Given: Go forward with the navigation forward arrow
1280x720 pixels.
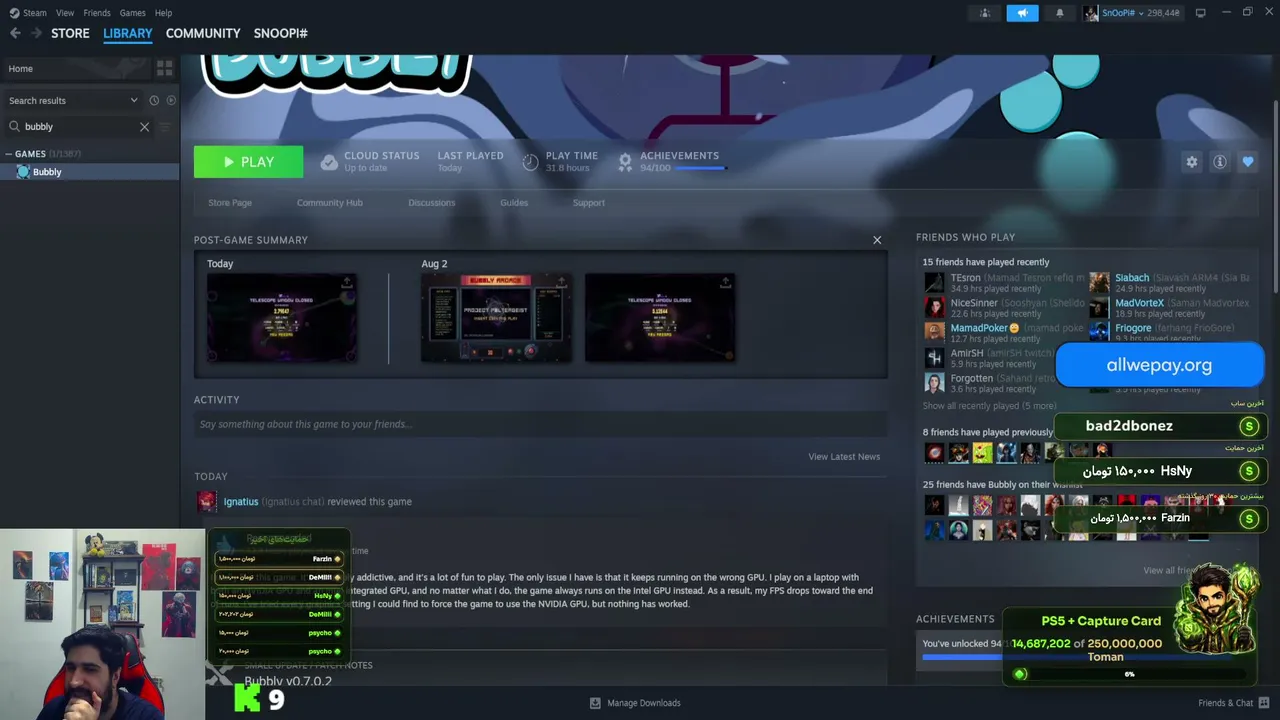Looking at the screenshot, I should 36,33.
